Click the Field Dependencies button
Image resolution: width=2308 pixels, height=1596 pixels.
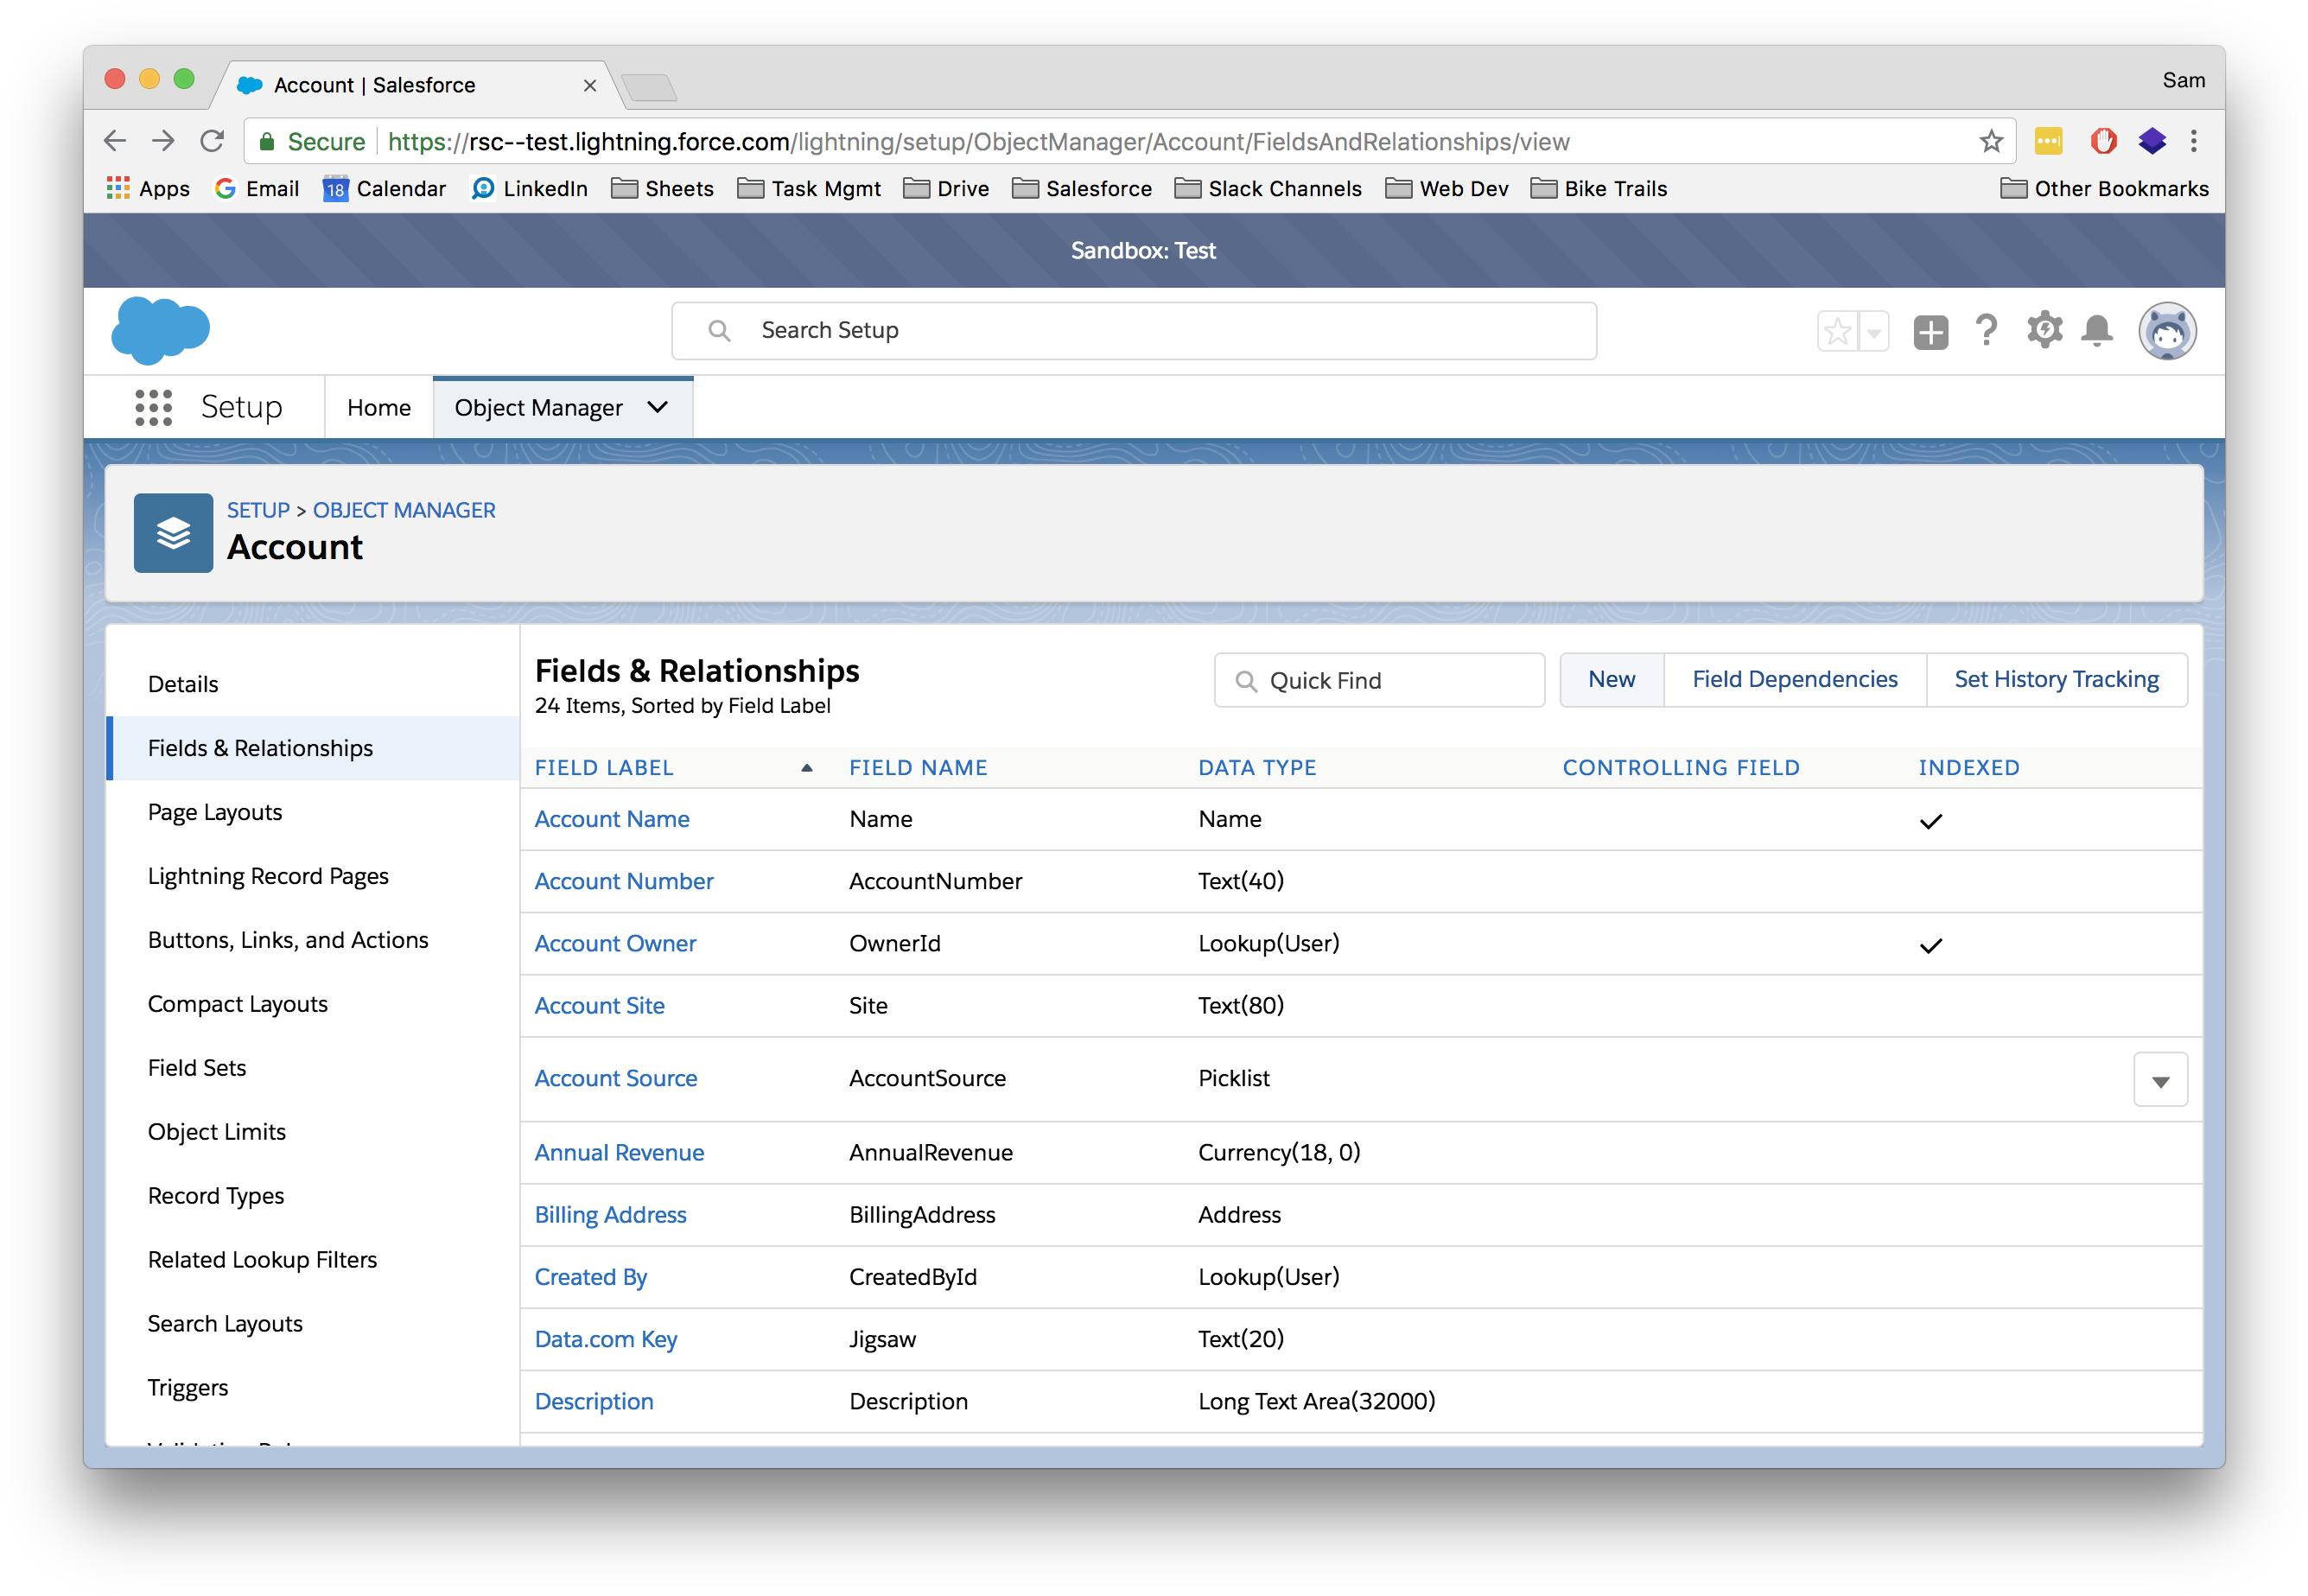1795,680
